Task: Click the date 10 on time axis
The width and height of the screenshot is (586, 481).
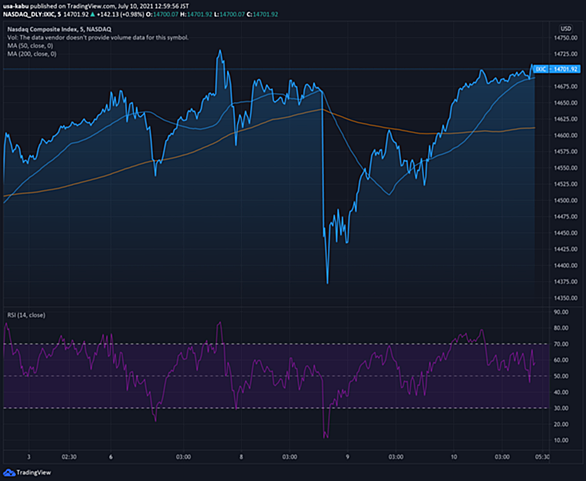Action: tap(454, 457)
